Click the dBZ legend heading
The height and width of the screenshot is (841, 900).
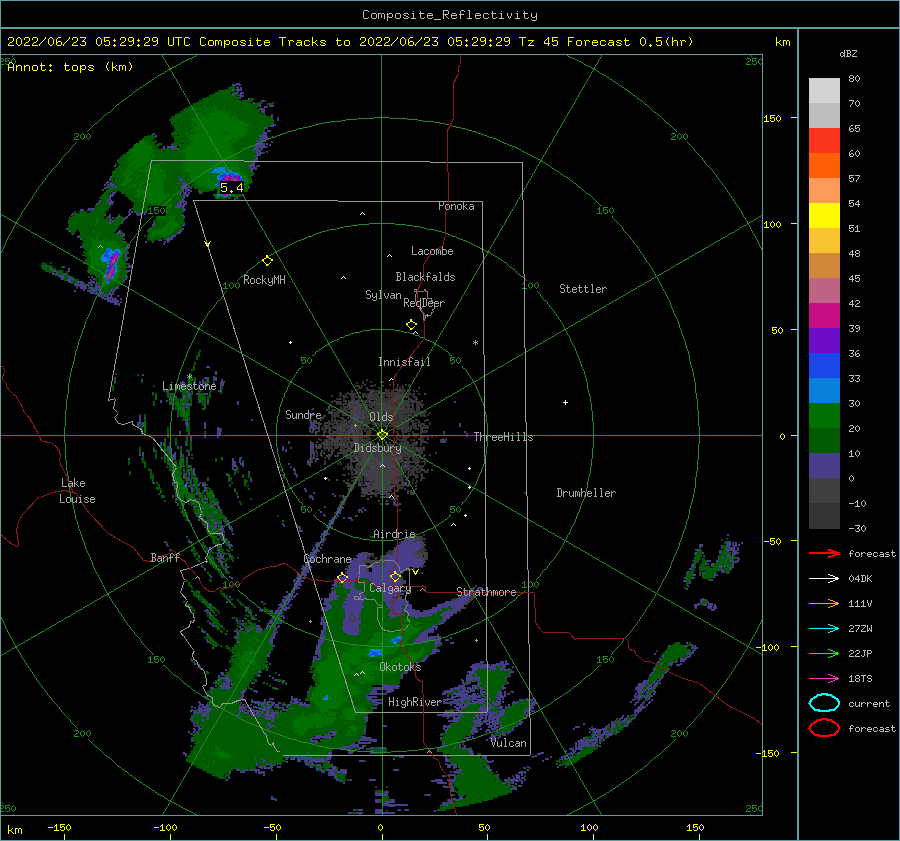pos(848,54)
